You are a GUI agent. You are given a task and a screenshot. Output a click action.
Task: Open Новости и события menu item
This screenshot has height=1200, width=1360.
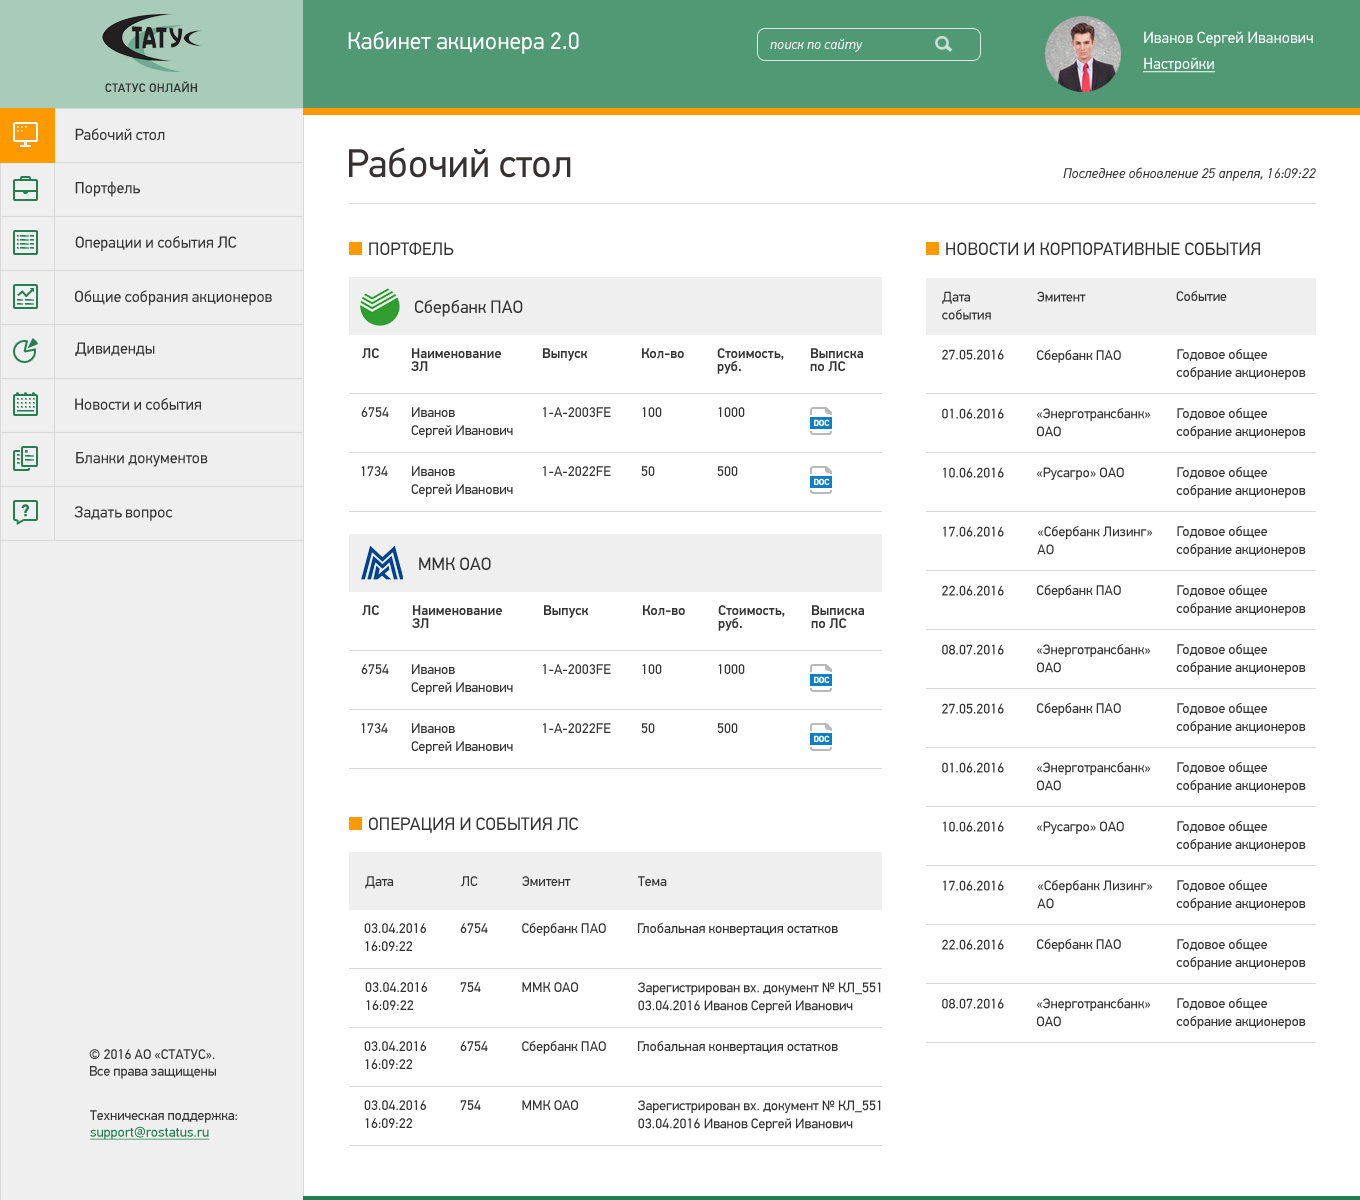click(x=152, y=405)
